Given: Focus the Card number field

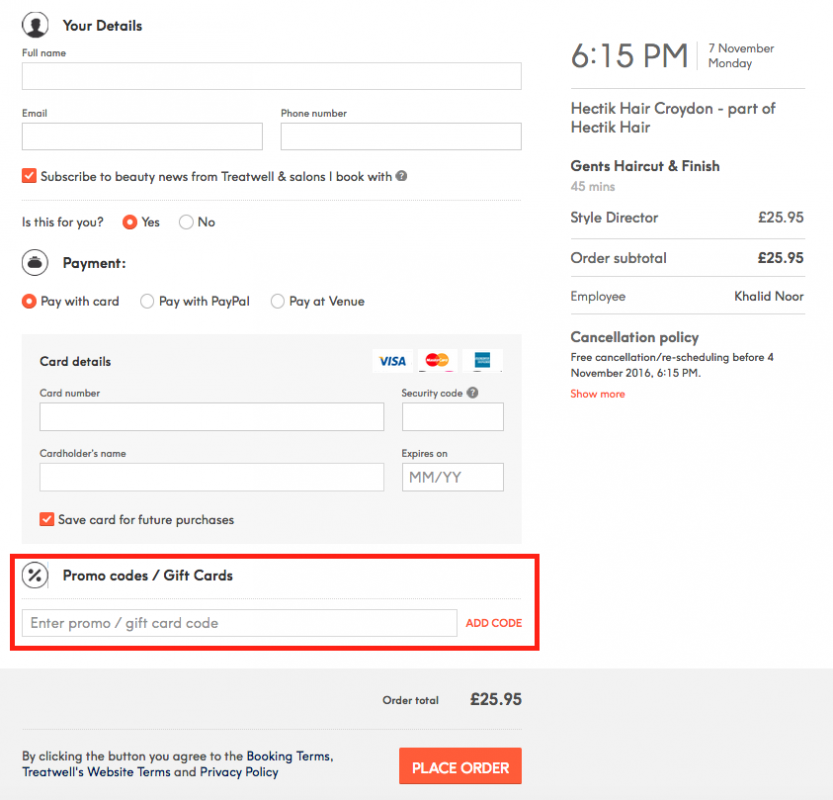Looking at the screenshot, I should coord(212,416).
